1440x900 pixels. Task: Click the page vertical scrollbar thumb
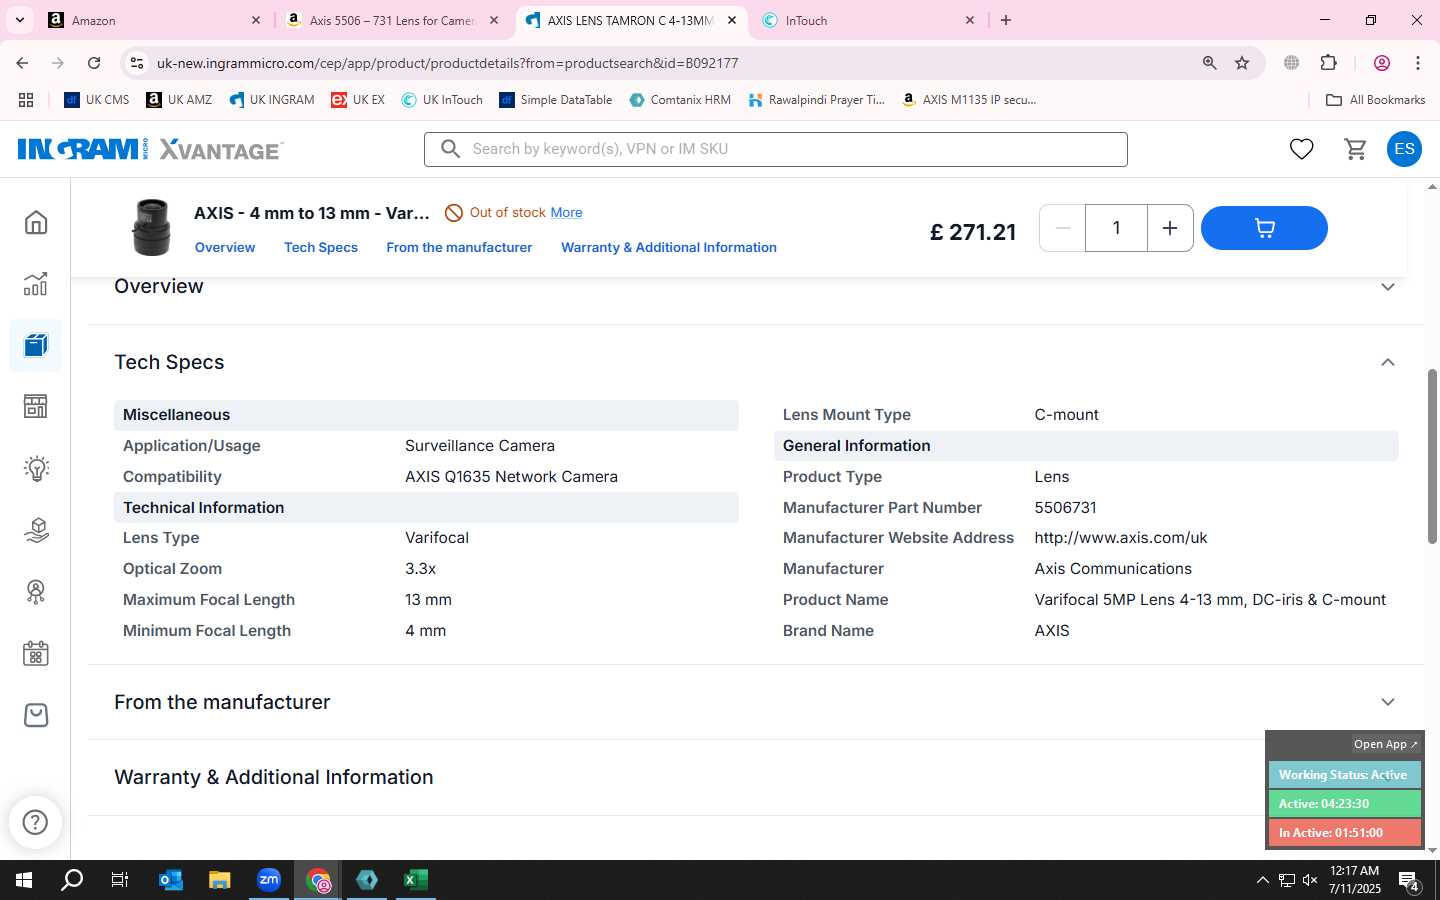coord(1432,457)
